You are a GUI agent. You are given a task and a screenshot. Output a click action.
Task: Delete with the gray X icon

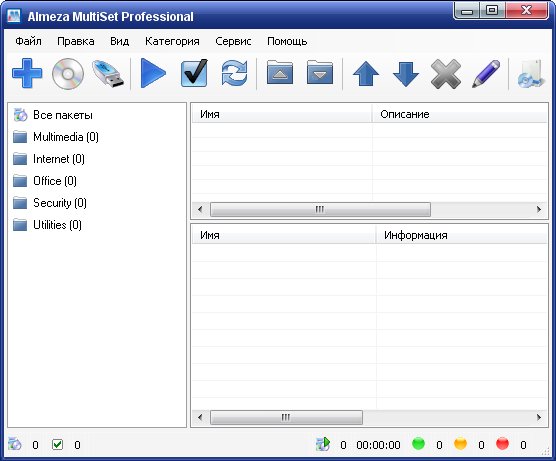446,74
